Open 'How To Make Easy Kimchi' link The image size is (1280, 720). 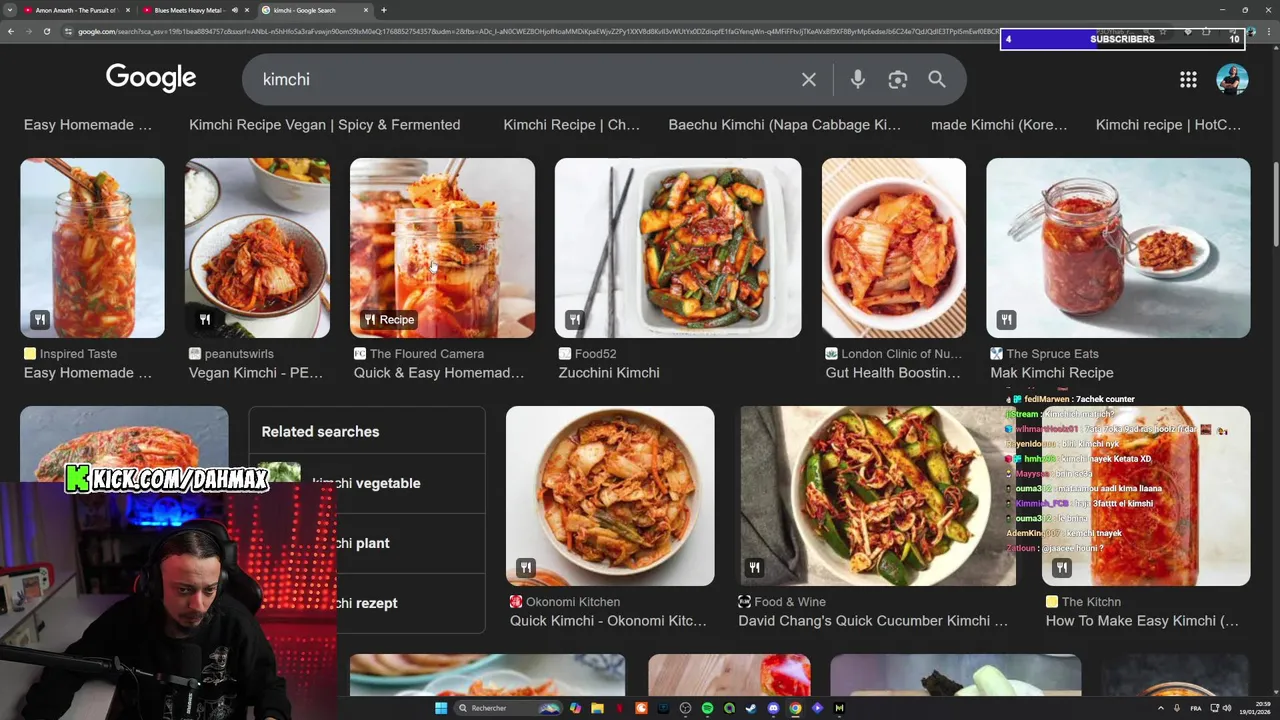pyautogui.click(x=1142, y=621)
